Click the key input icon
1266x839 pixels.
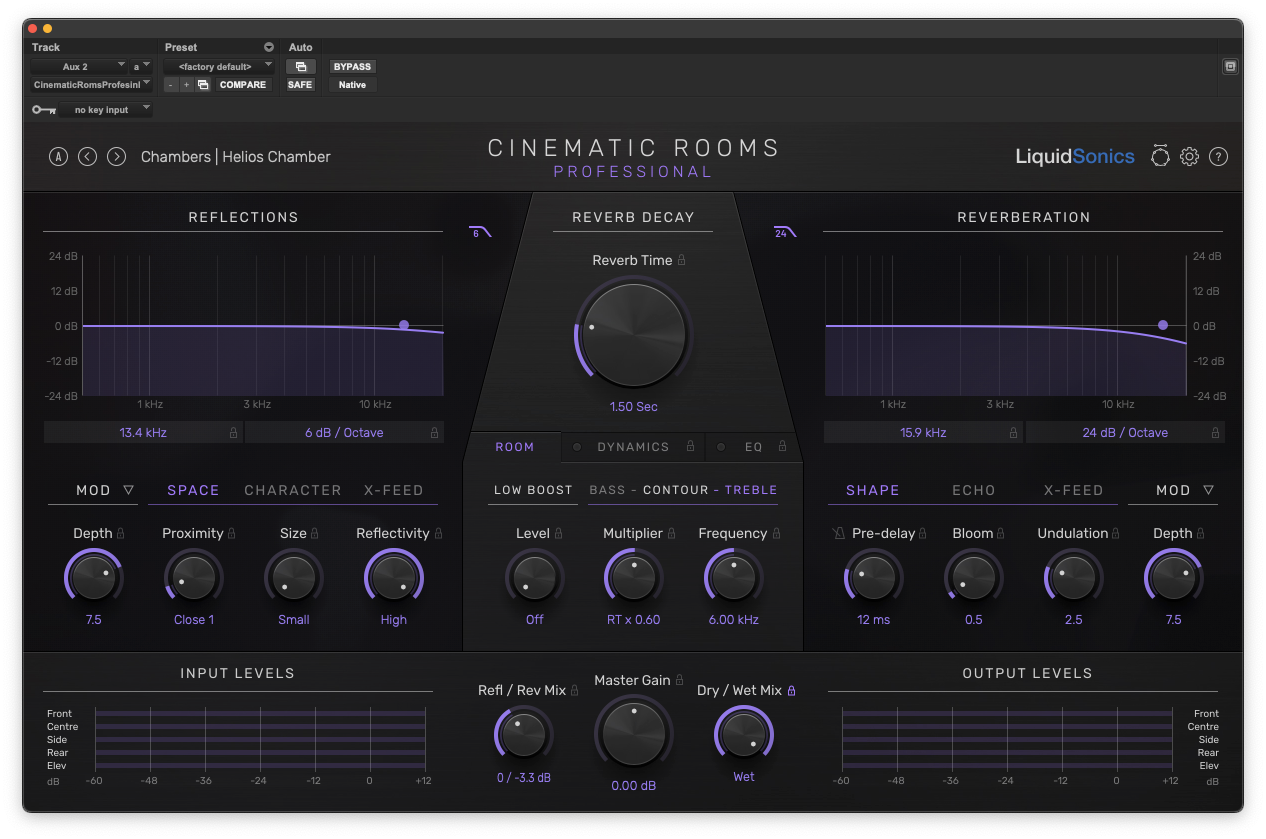[44, 110]
